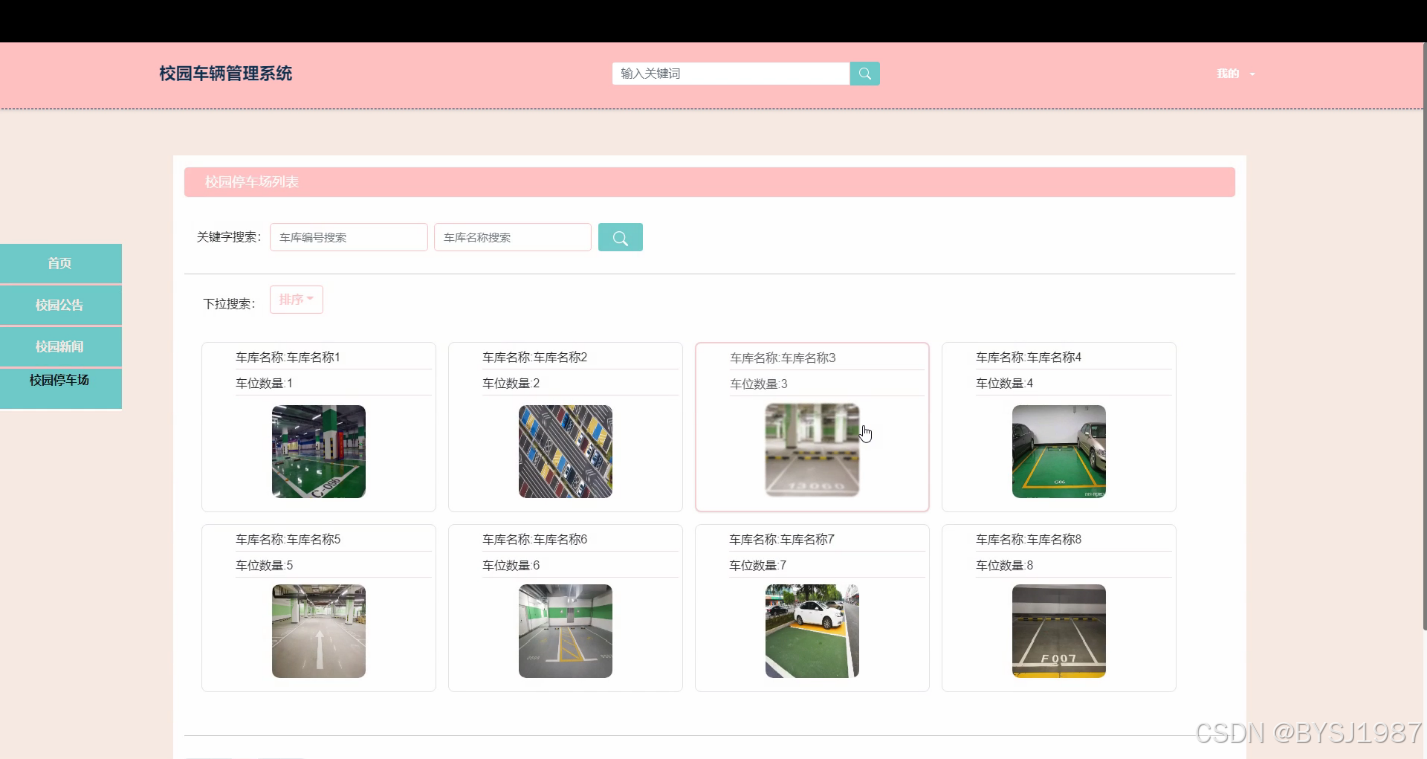Click the garage search magnifier button
The image size is (1427, 759).
point(620,237)
